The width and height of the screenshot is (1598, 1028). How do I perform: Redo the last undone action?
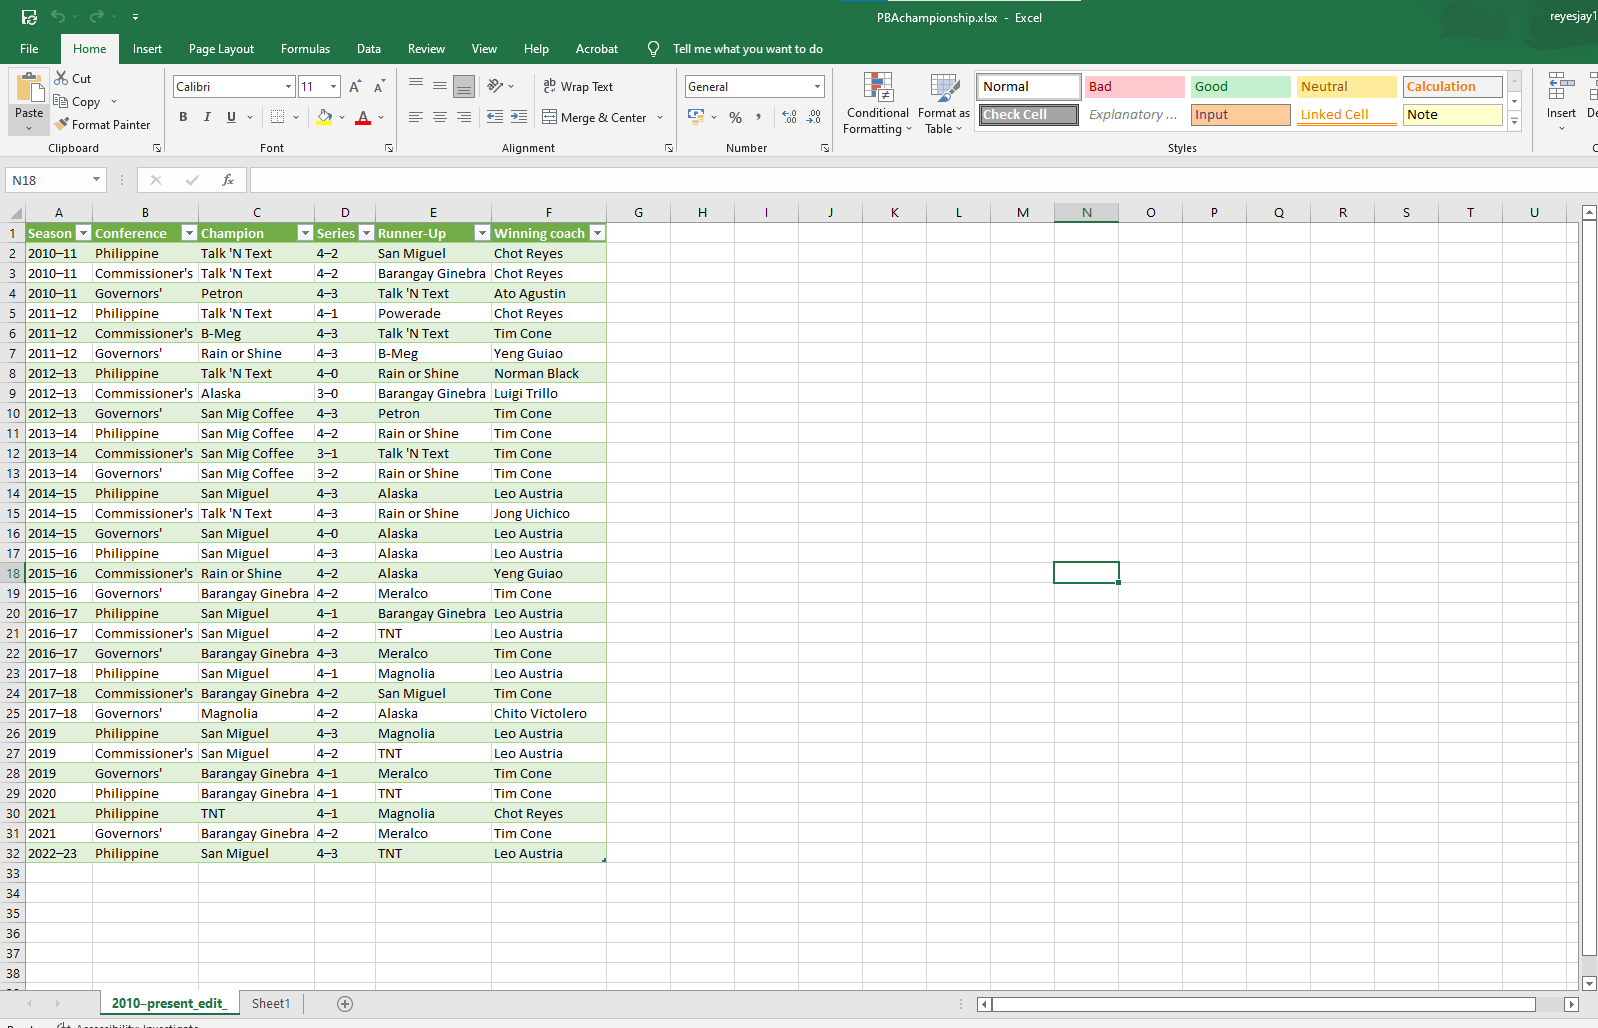click(96, 17)
